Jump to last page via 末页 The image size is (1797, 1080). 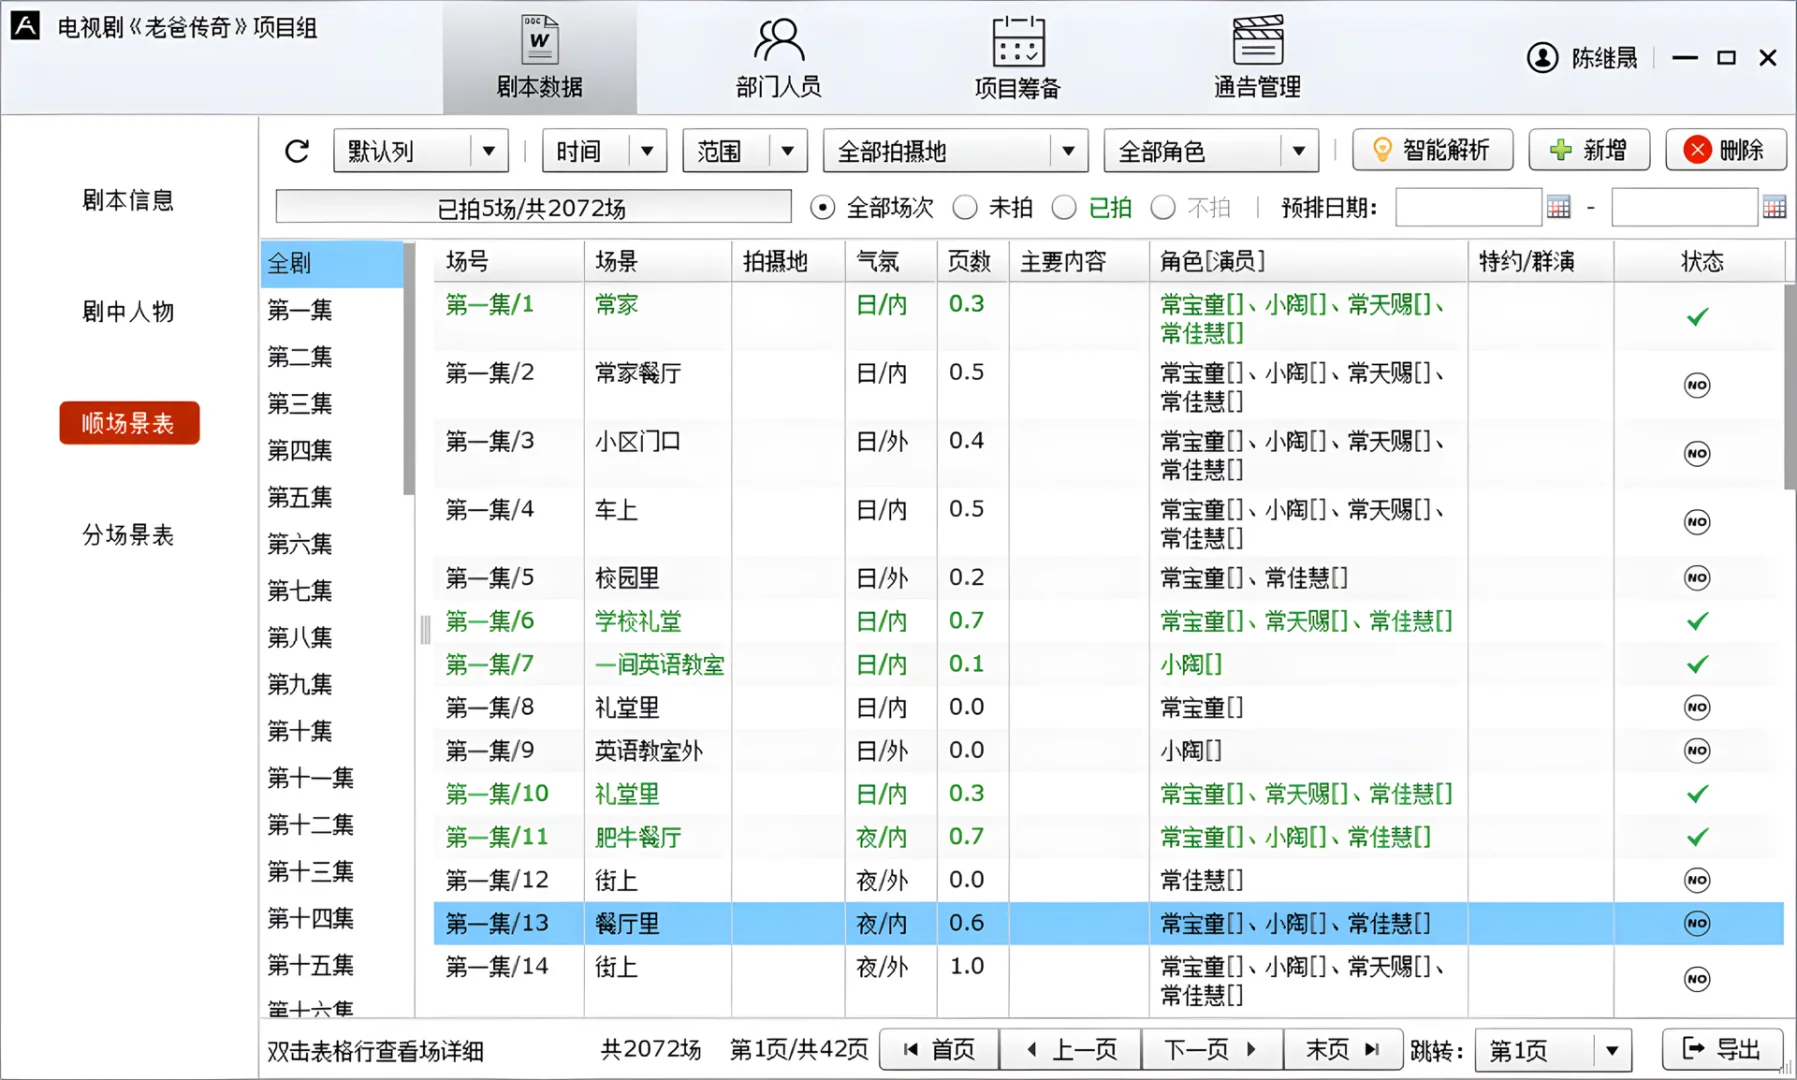(x=1344, y=1049)
